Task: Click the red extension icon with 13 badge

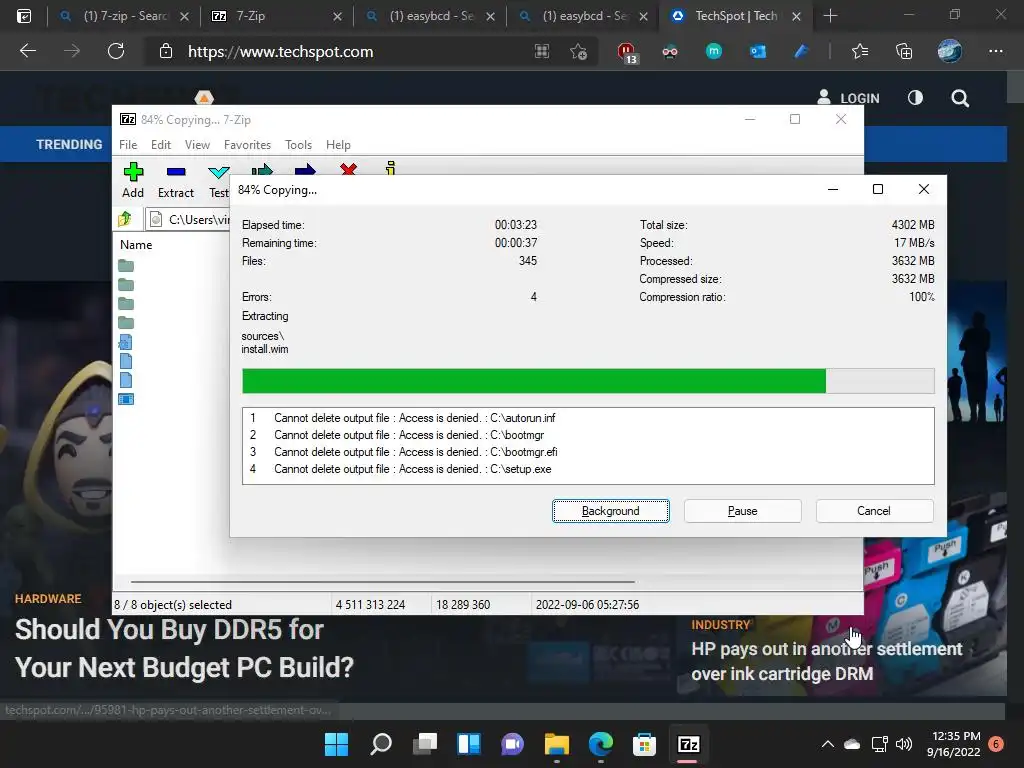Action: coord(627,52)
